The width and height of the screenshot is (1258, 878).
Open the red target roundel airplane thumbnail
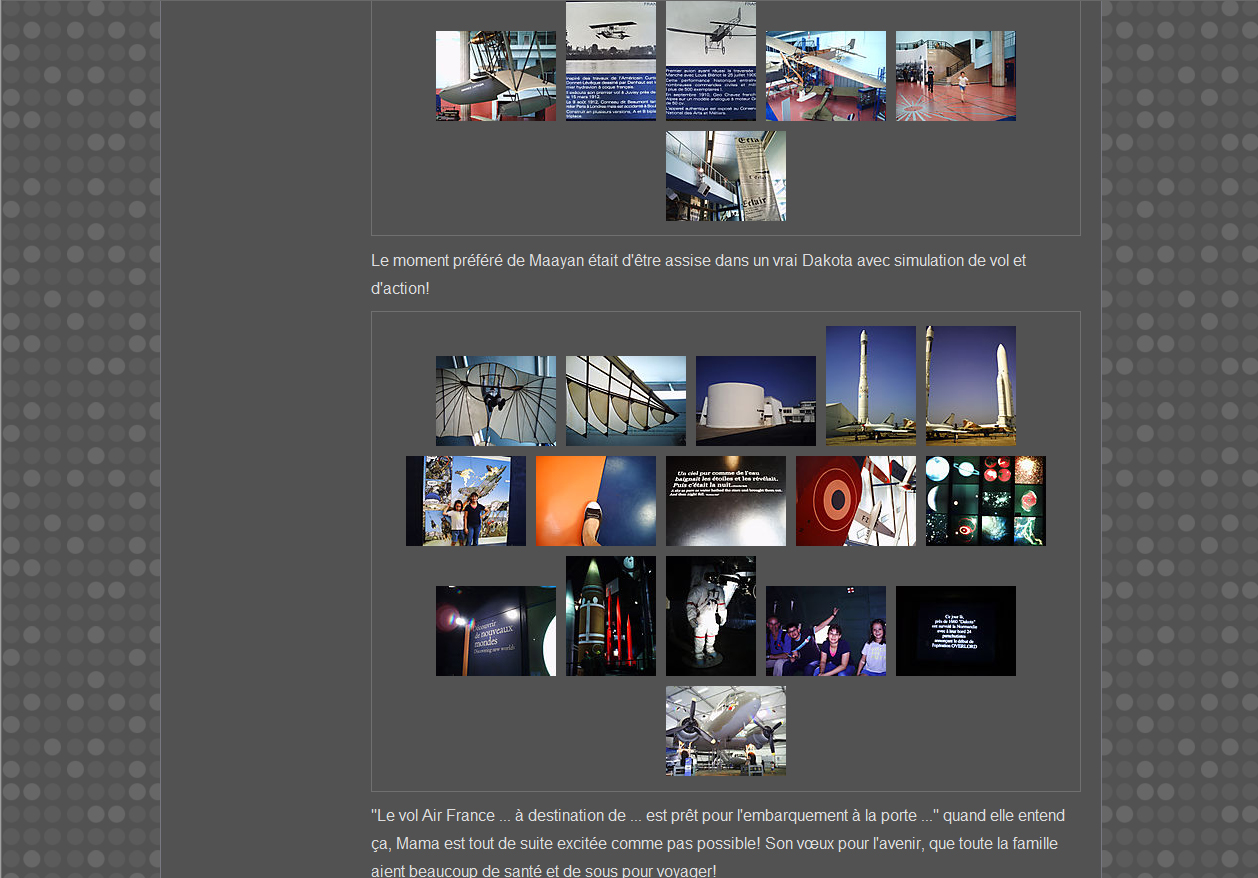(x=855, y=500)
